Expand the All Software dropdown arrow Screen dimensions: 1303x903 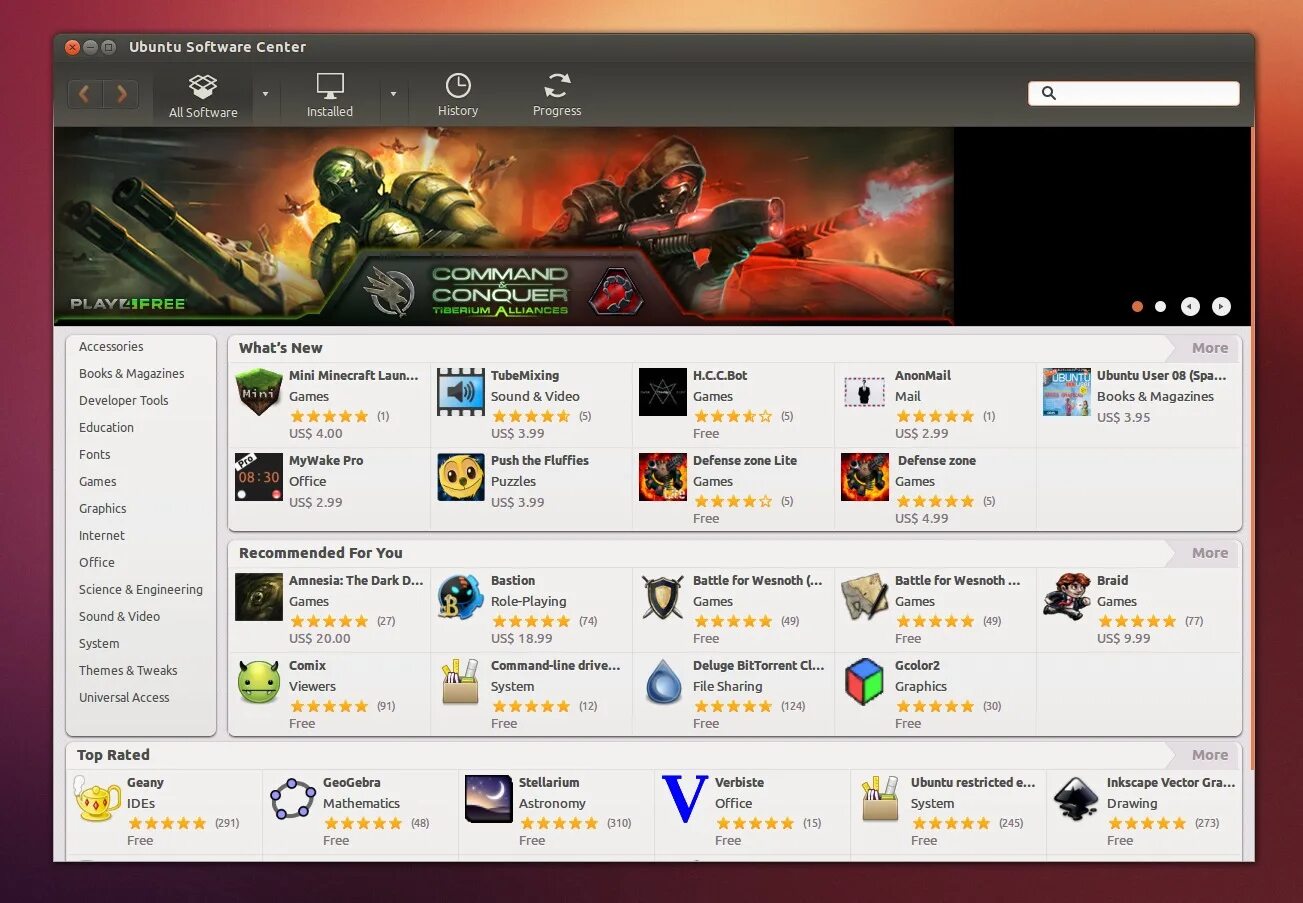(265, 94)
